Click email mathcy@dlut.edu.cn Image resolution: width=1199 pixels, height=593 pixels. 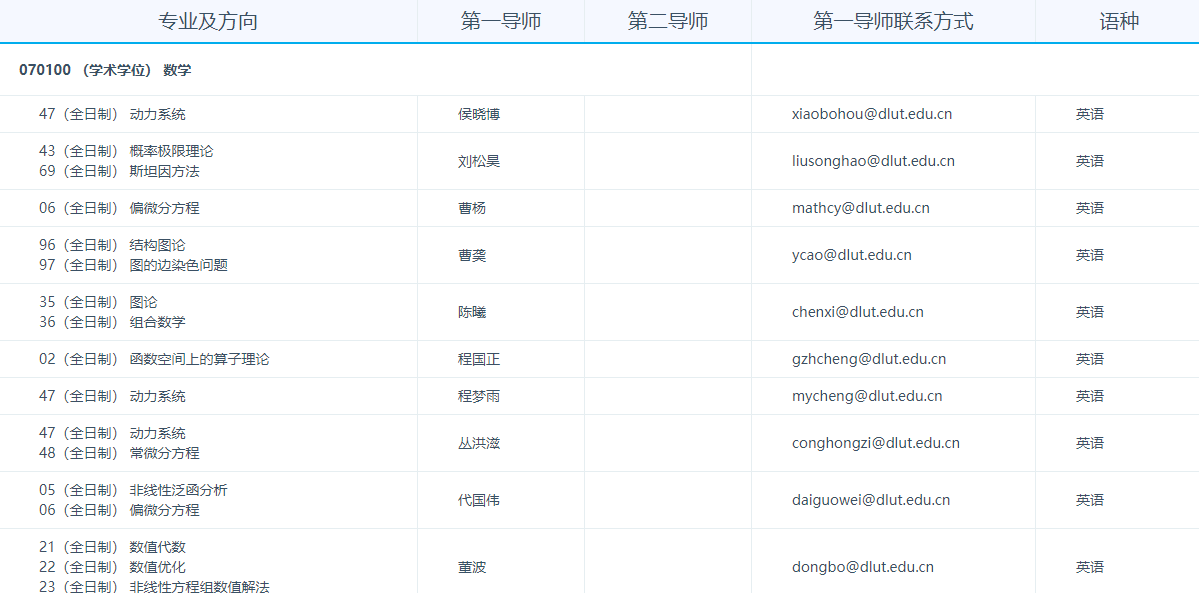click(x=861, y=208)
